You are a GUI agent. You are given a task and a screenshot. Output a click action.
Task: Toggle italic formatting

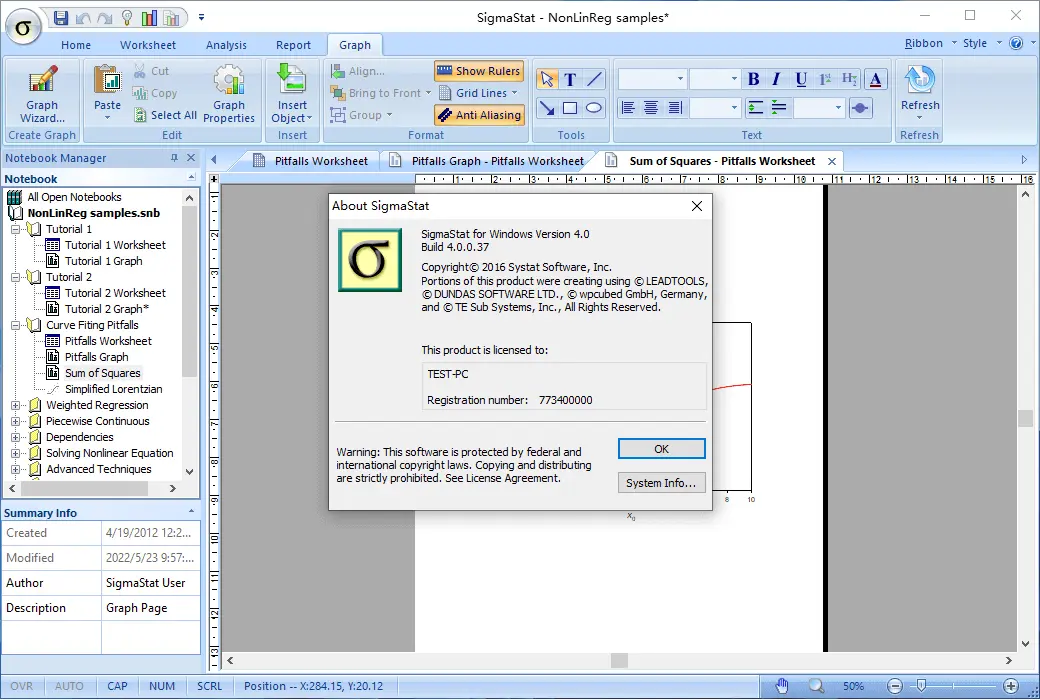[777, 80]
